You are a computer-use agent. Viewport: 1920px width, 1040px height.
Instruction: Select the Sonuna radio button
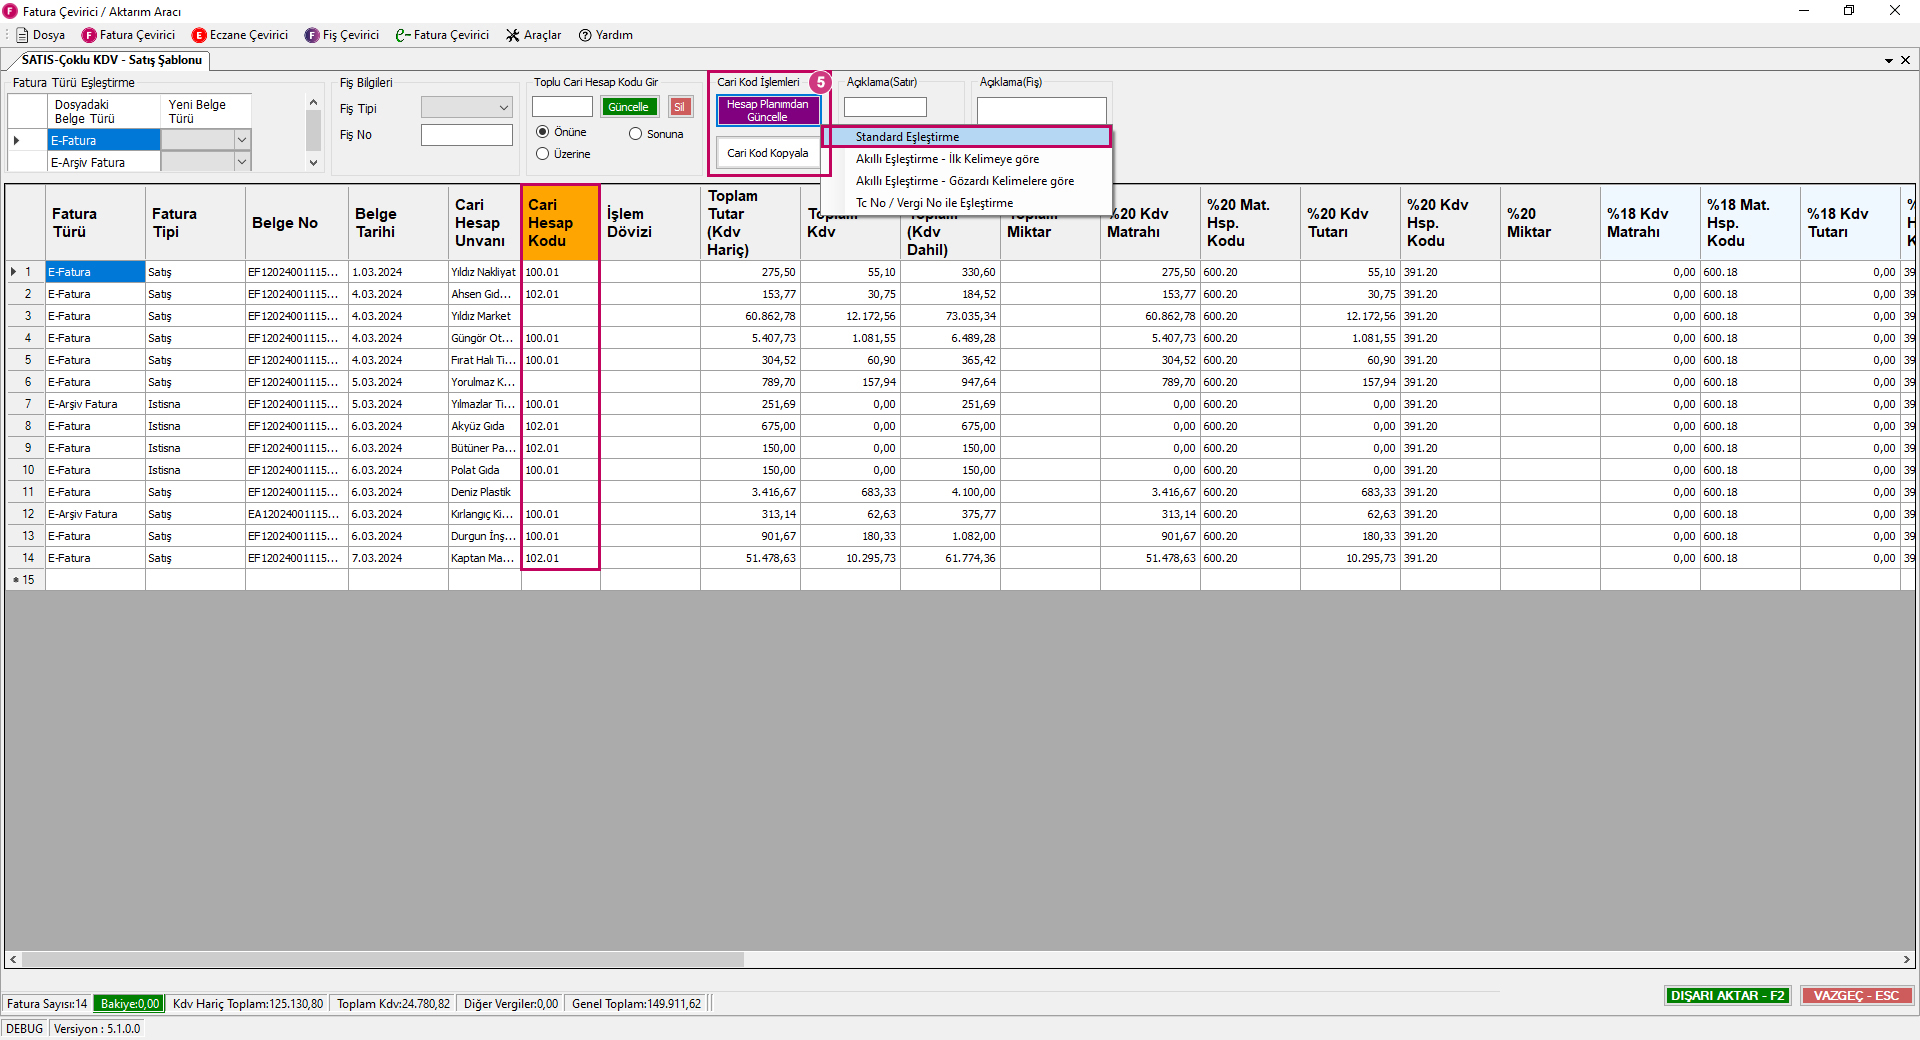(x=635, y=134)
